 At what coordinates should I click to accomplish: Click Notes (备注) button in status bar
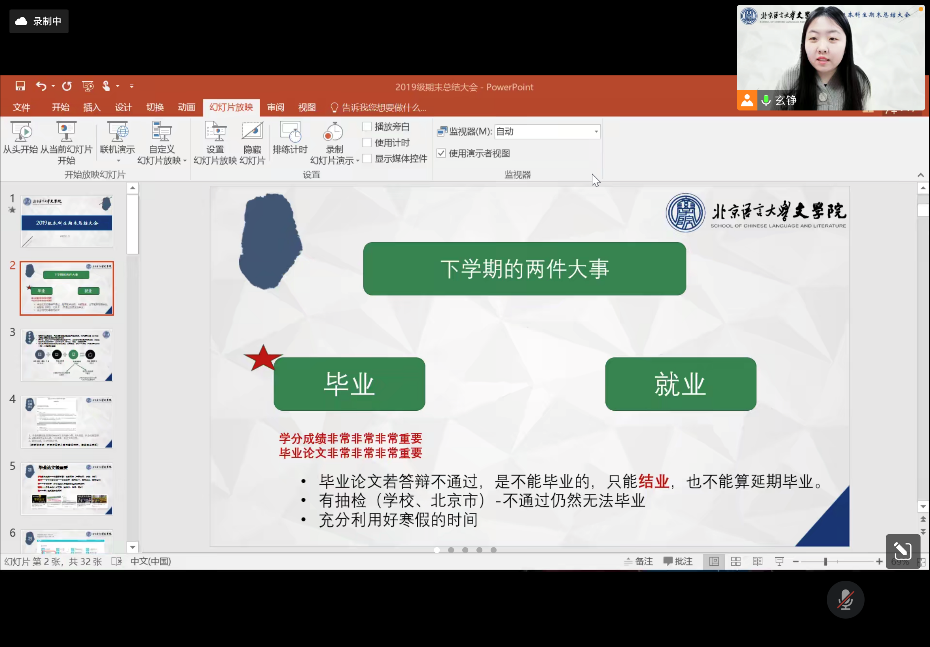637,562
